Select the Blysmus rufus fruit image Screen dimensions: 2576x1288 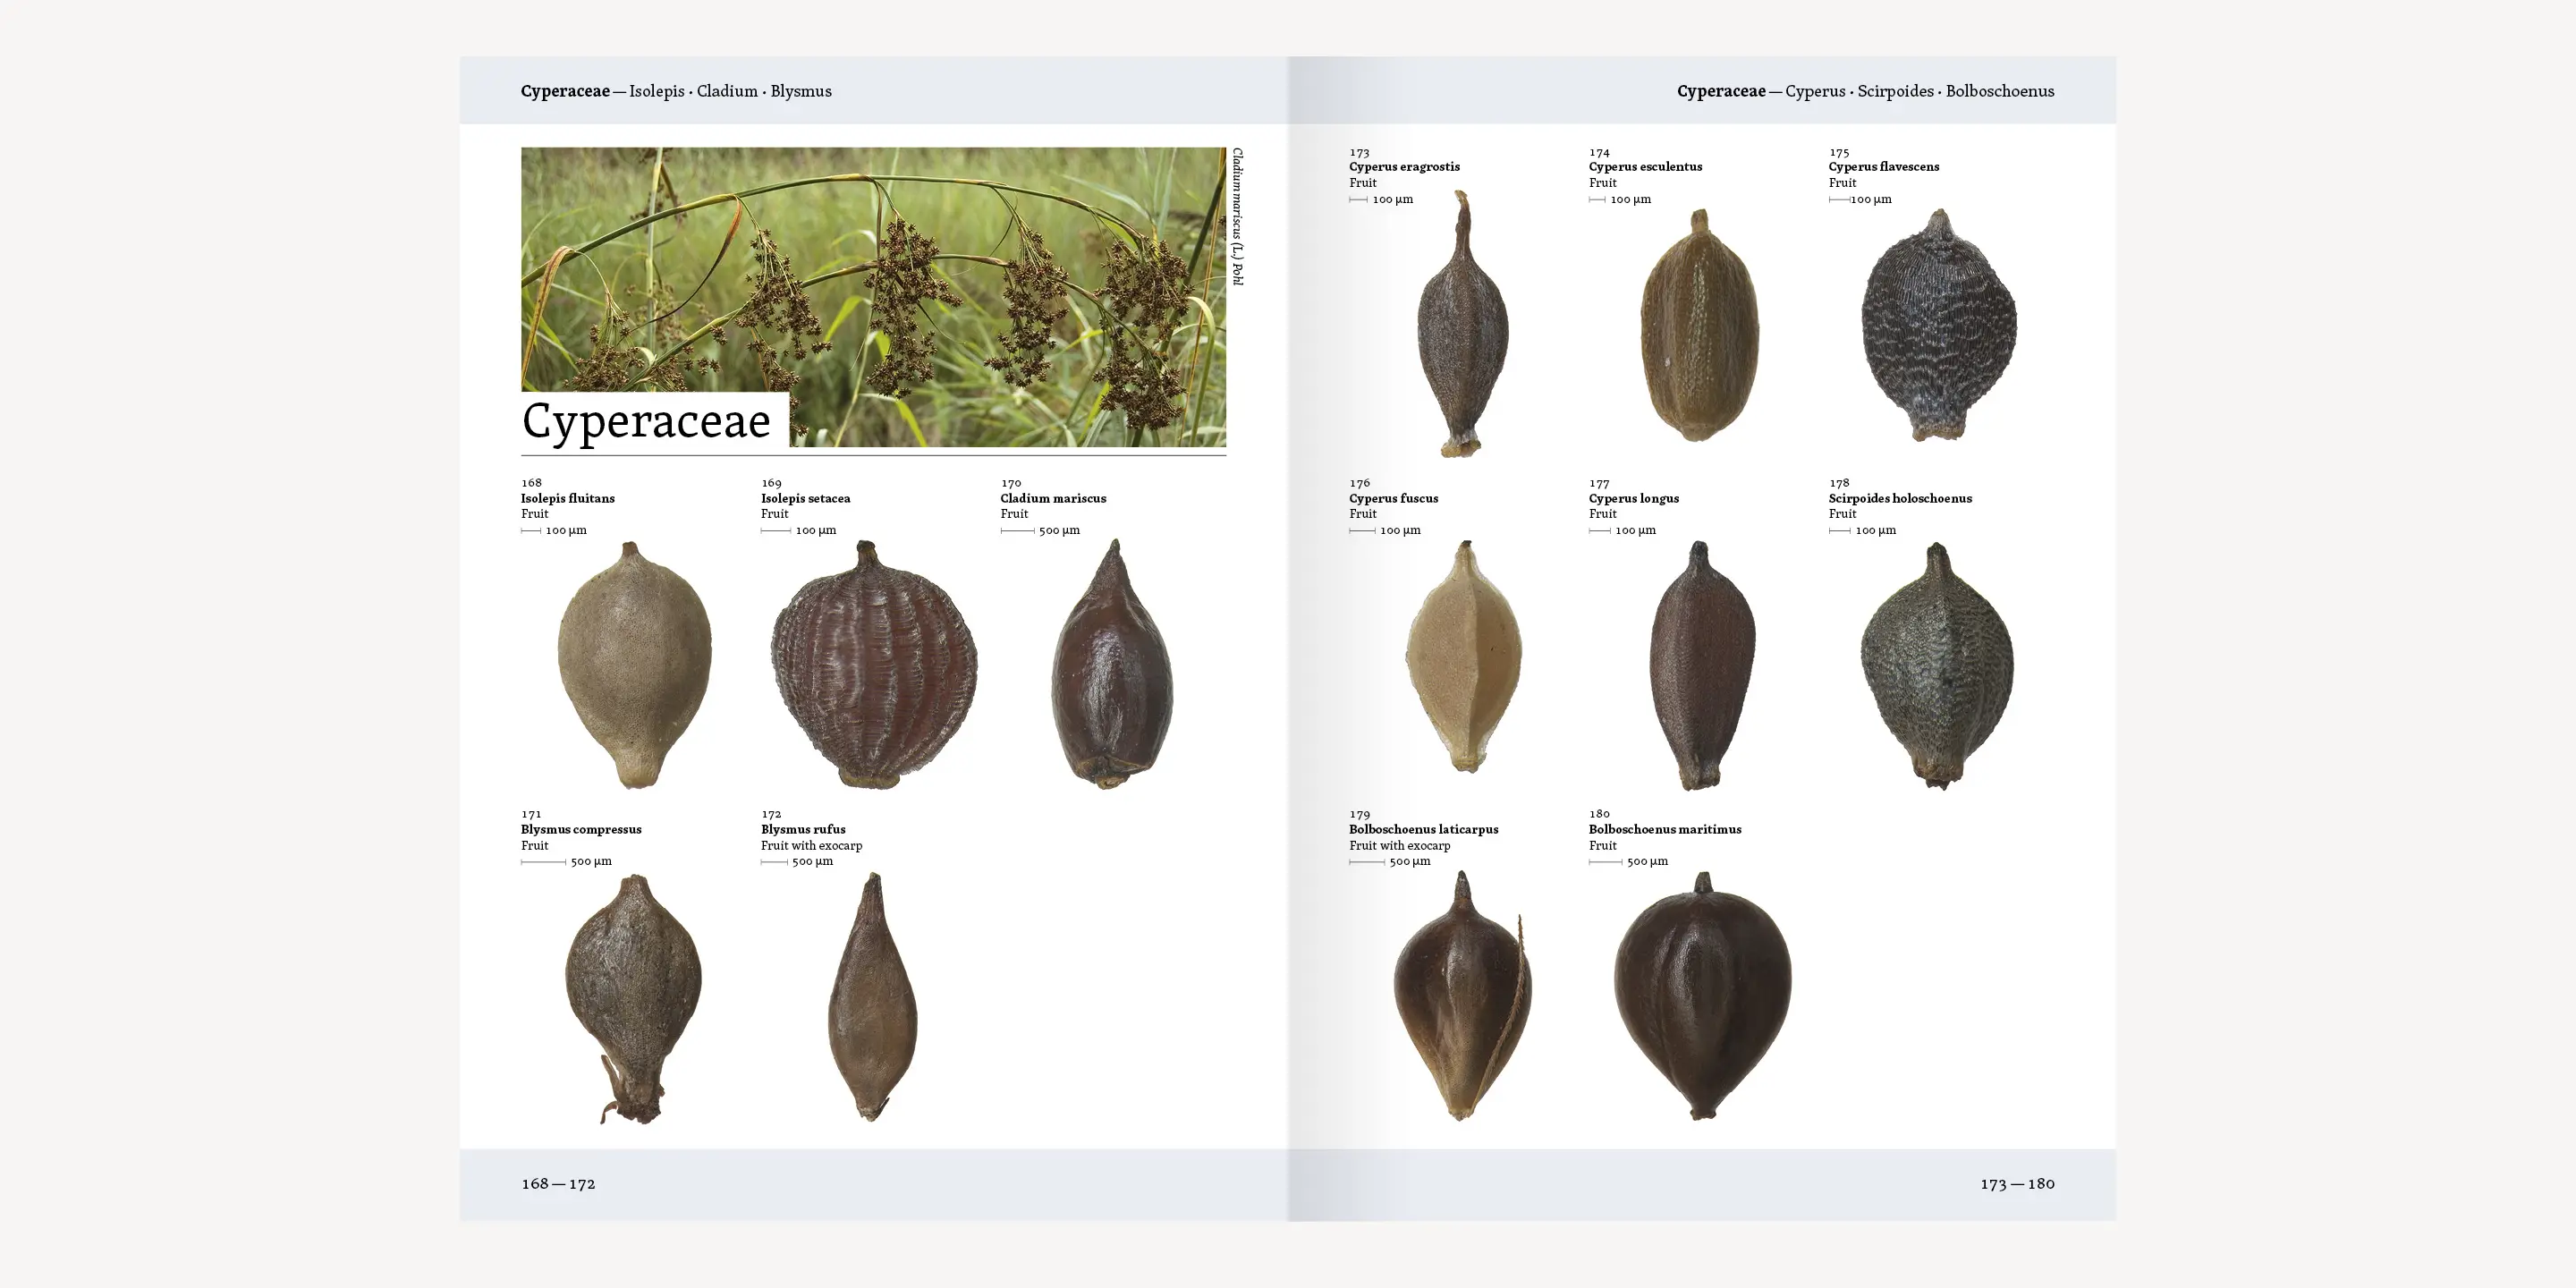872,996
